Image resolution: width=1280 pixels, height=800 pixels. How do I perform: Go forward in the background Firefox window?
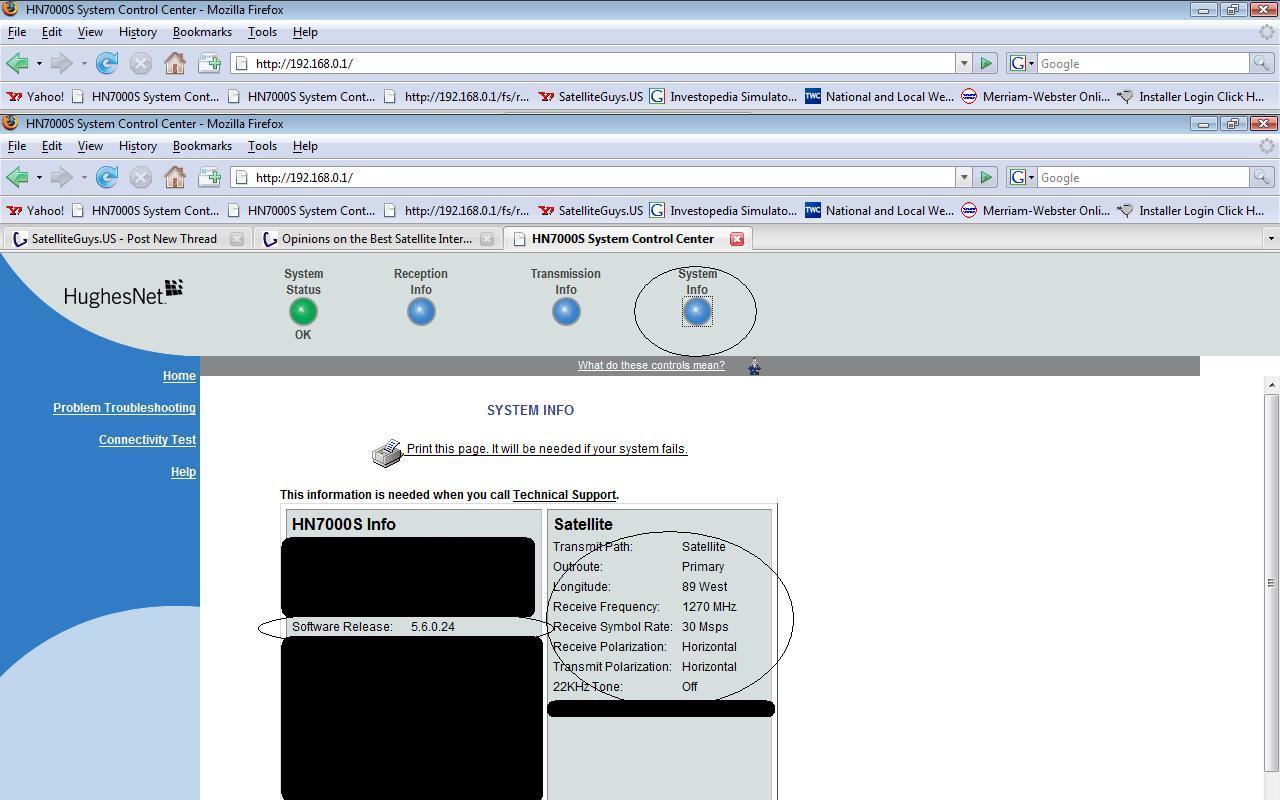click(61, 63)
